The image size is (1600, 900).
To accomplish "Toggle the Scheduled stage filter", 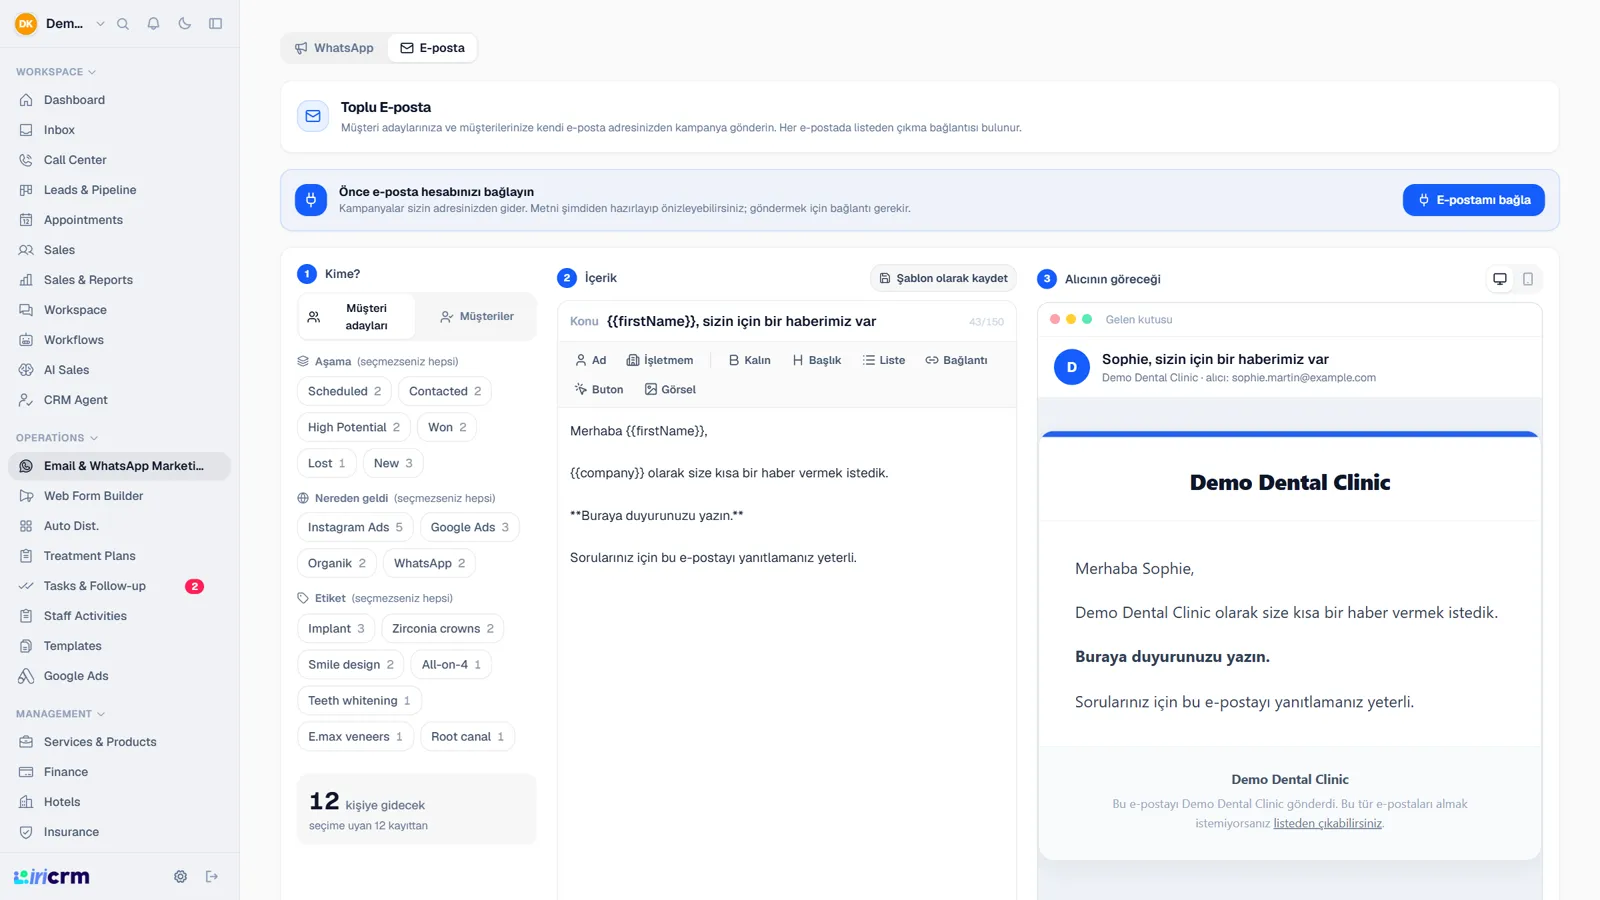I will click(x=344, y=392).
